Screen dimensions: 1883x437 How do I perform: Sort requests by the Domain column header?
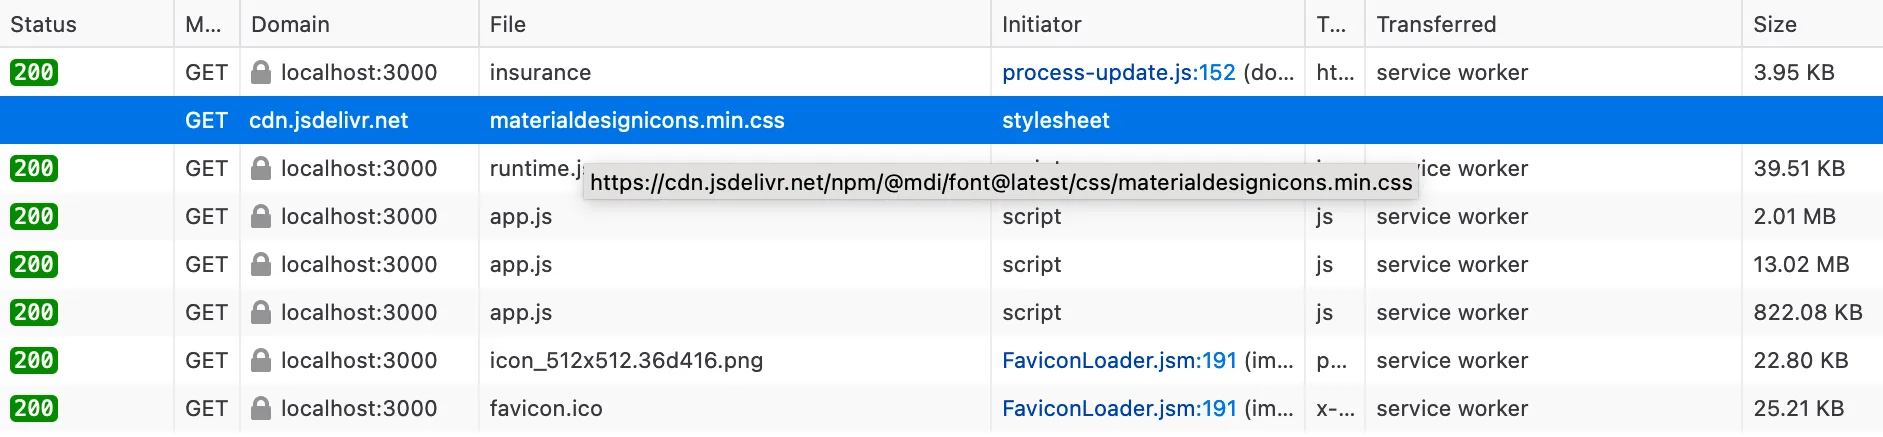point(290,24)
